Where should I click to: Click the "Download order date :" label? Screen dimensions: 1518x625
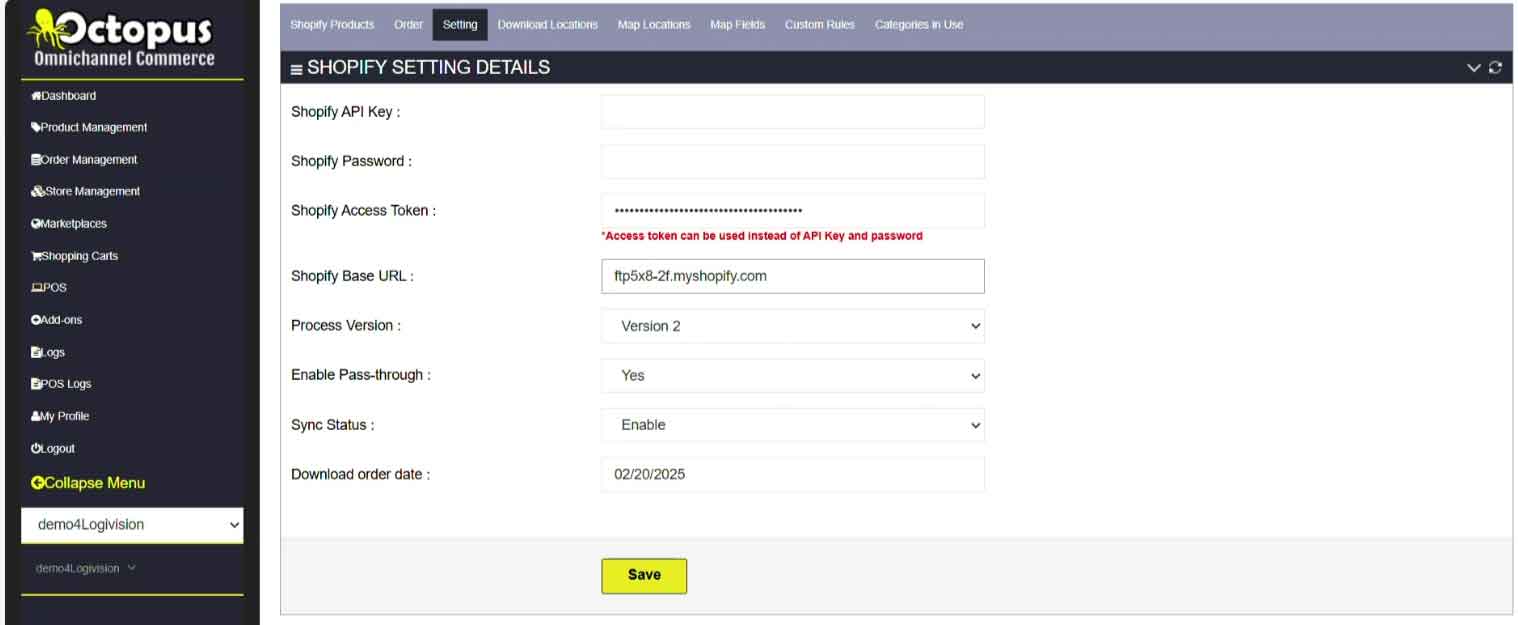[361, 475]
